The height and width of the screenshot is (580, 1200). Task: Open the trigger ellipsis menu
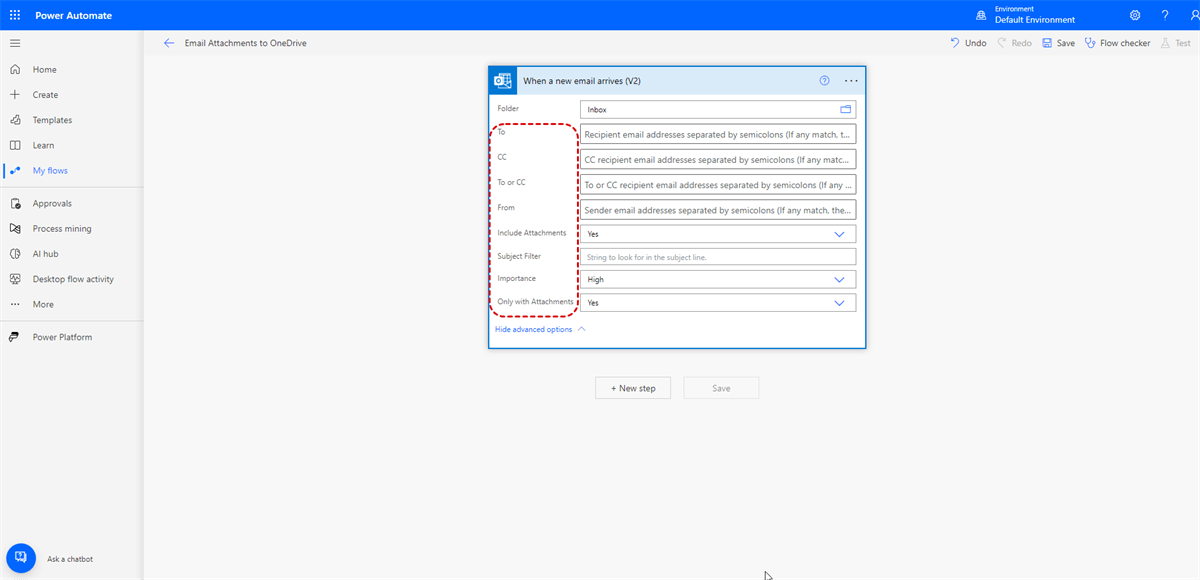851,81
